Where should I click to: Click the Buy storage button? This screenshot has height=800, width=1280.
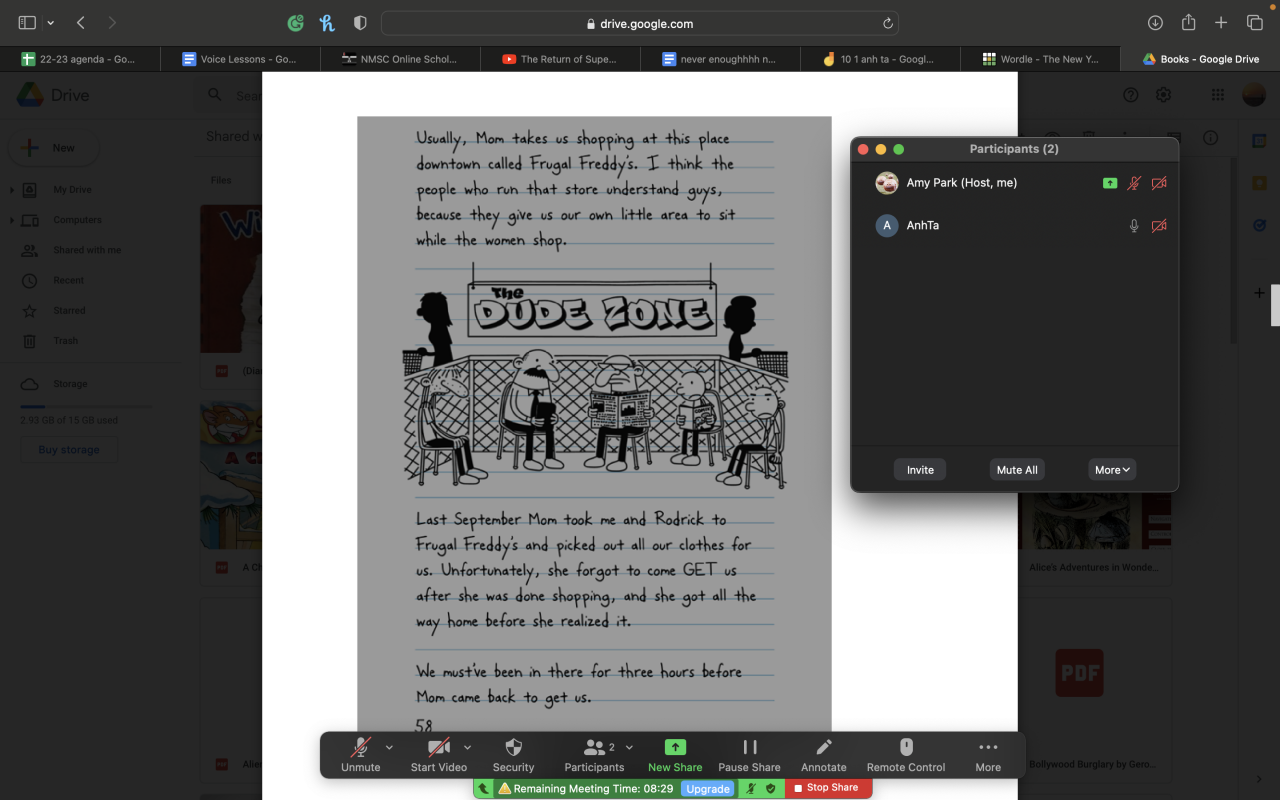69,450
